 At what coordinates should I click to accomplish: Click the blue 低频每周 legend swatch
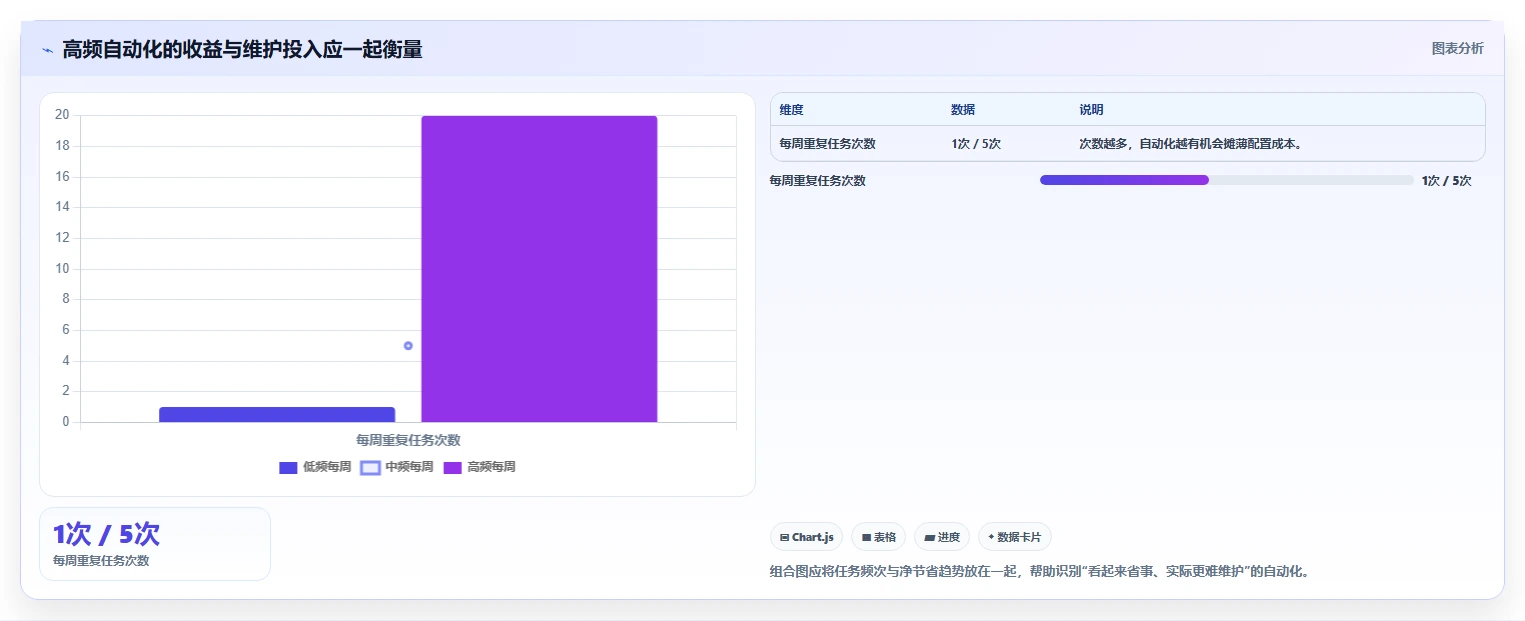click(x=288, y=467)
